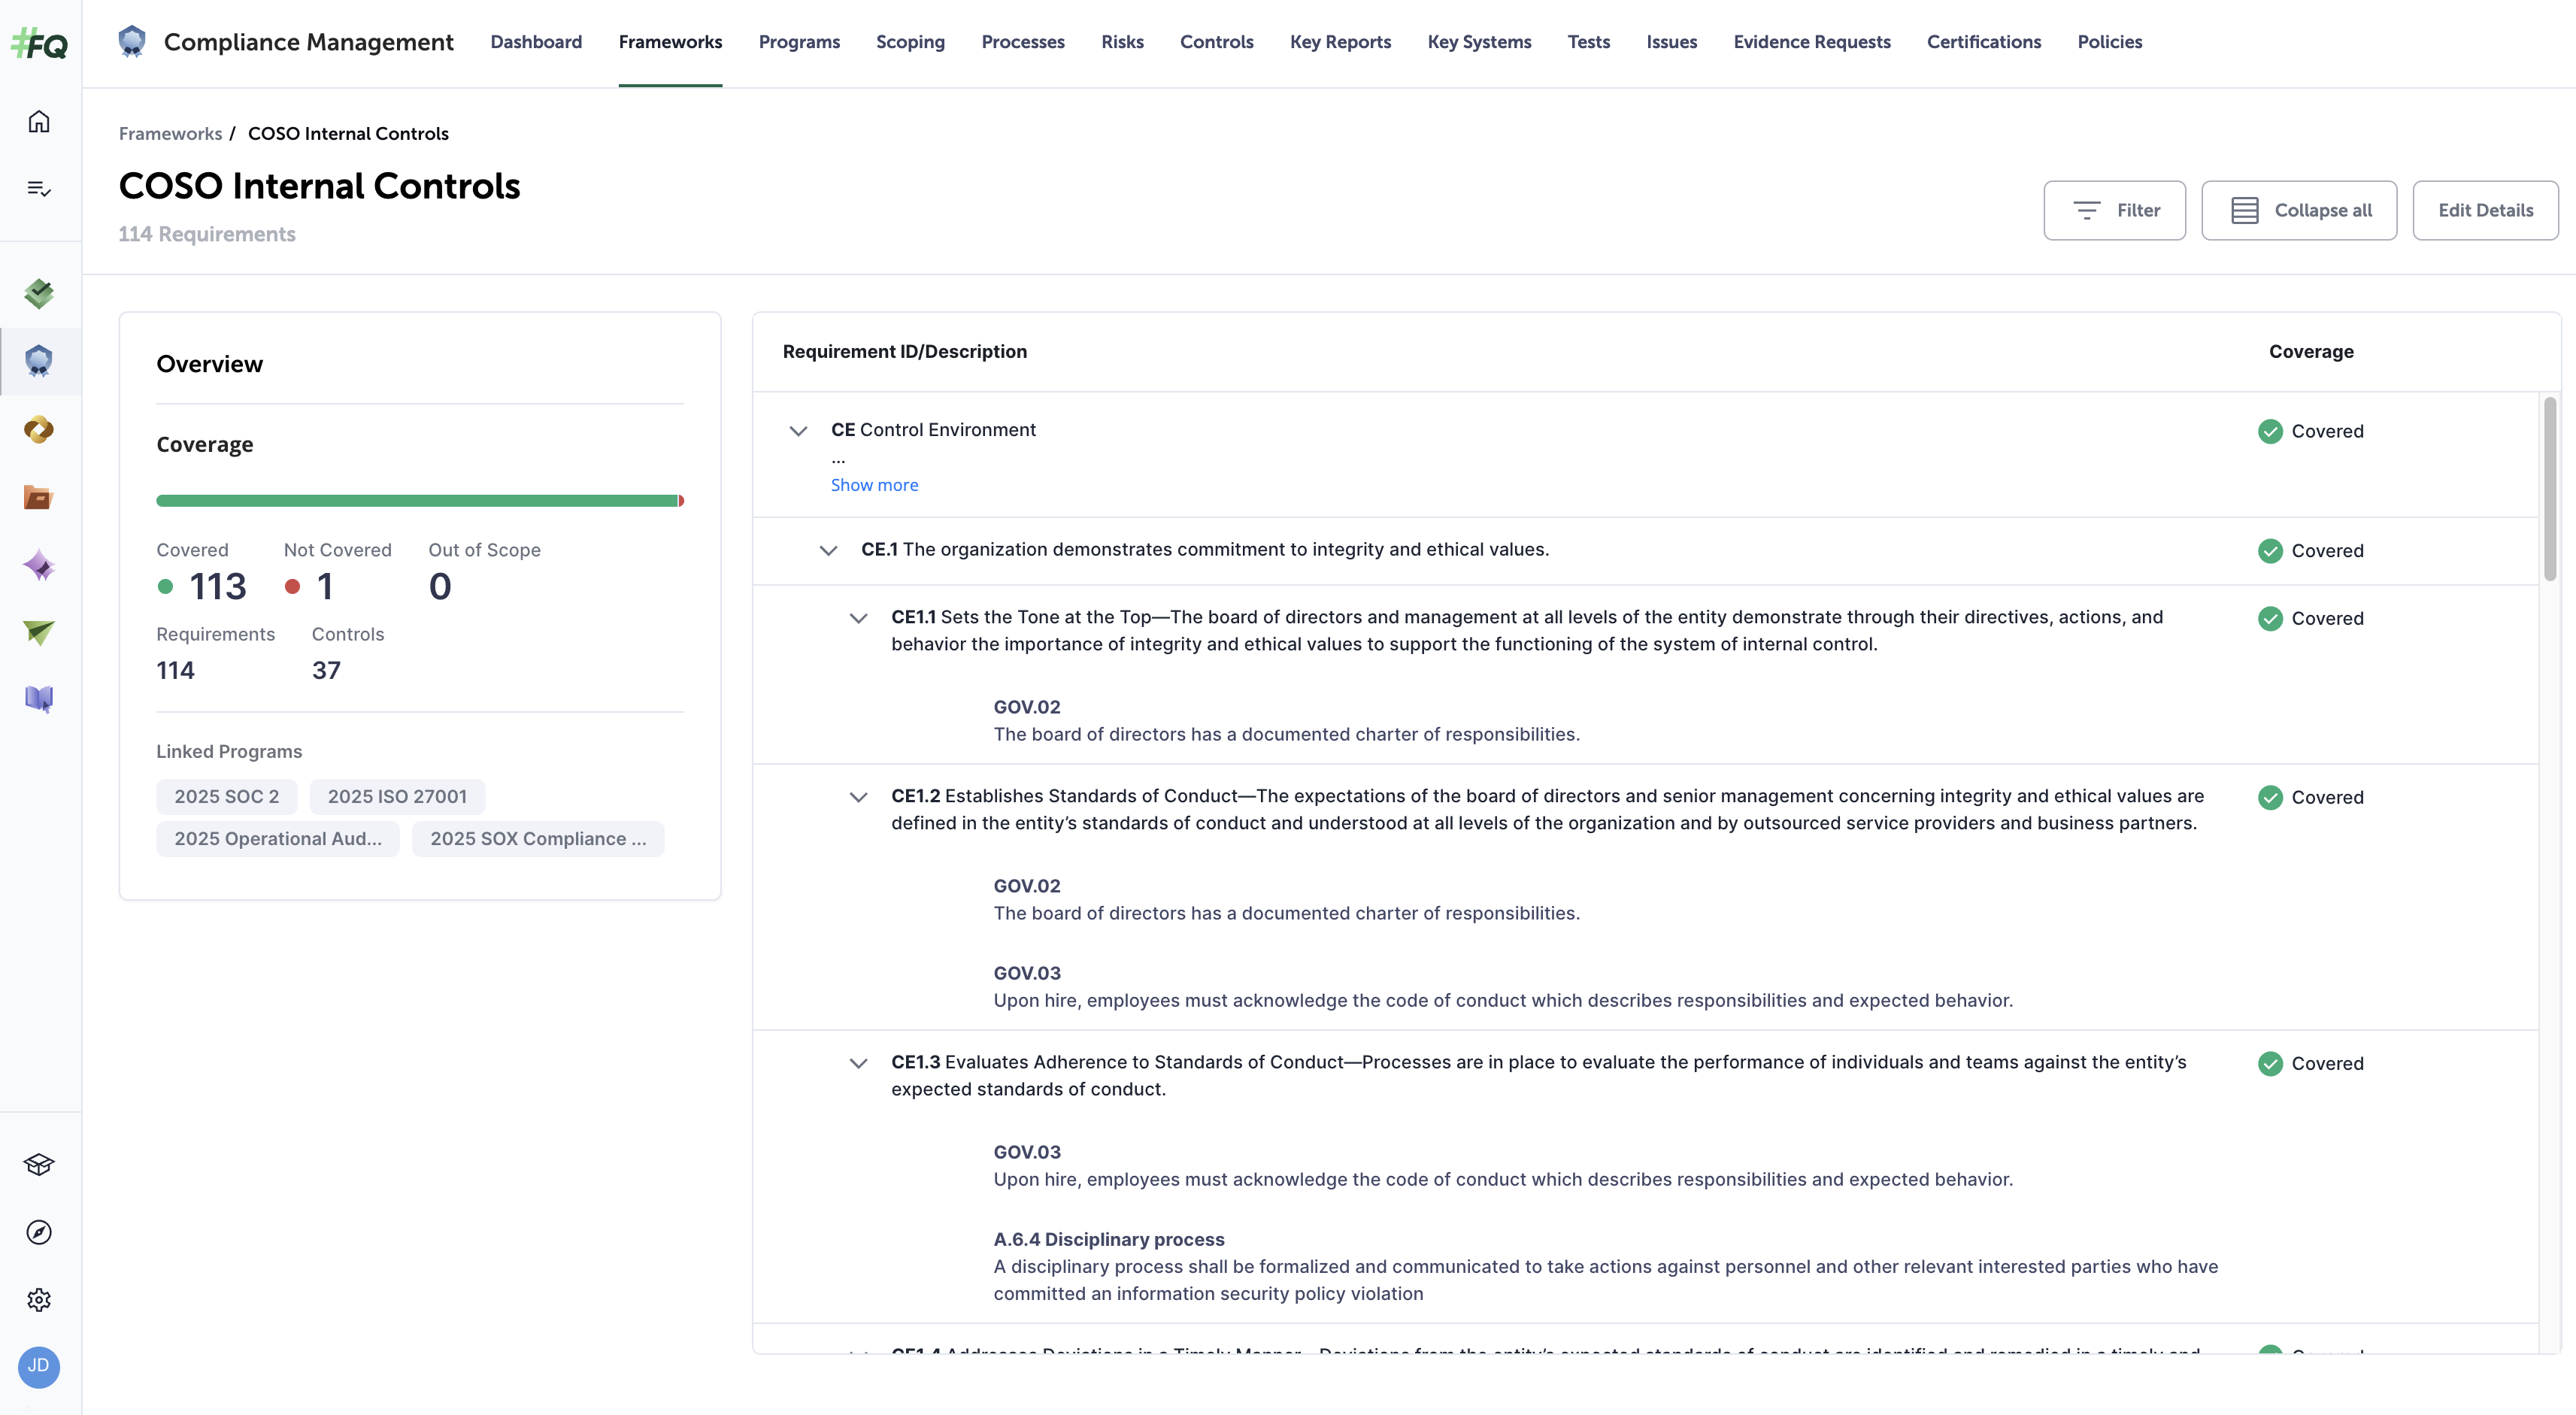Viewport: 2576px width, 1415px height.
Task: Open the compass icon in sidebar
Action: (38, 1232)
